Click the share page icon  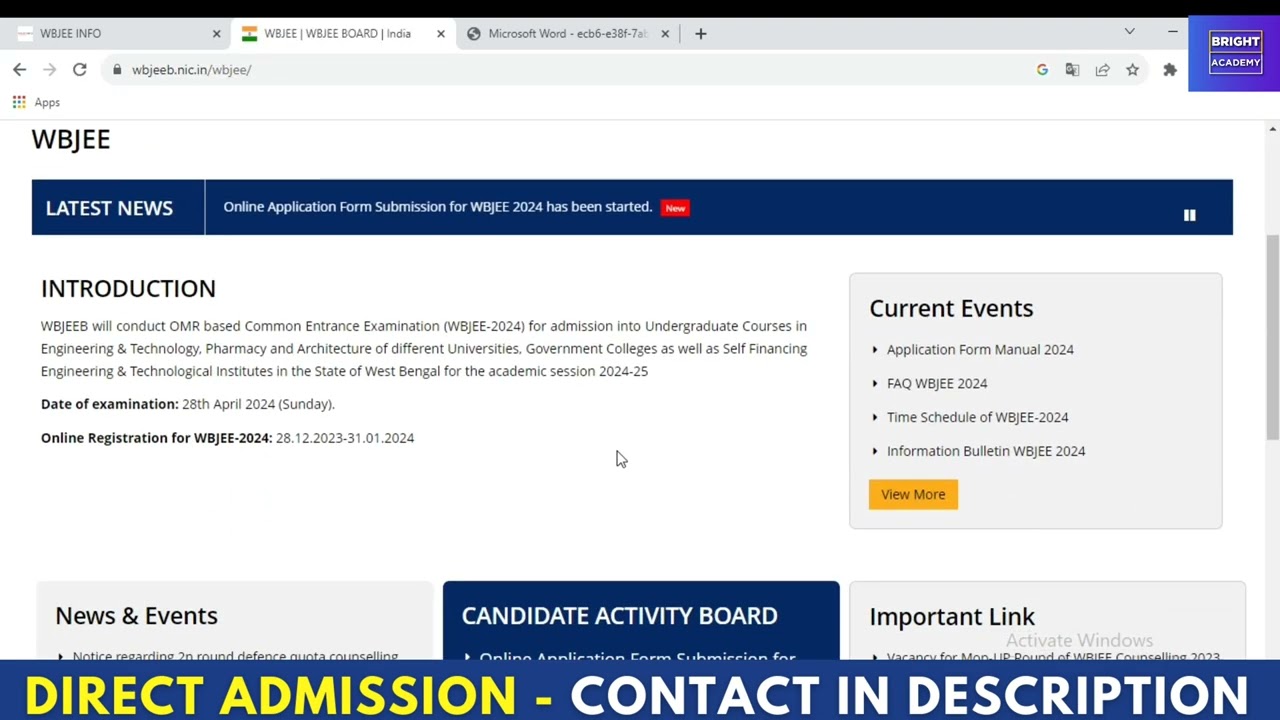1102,69
